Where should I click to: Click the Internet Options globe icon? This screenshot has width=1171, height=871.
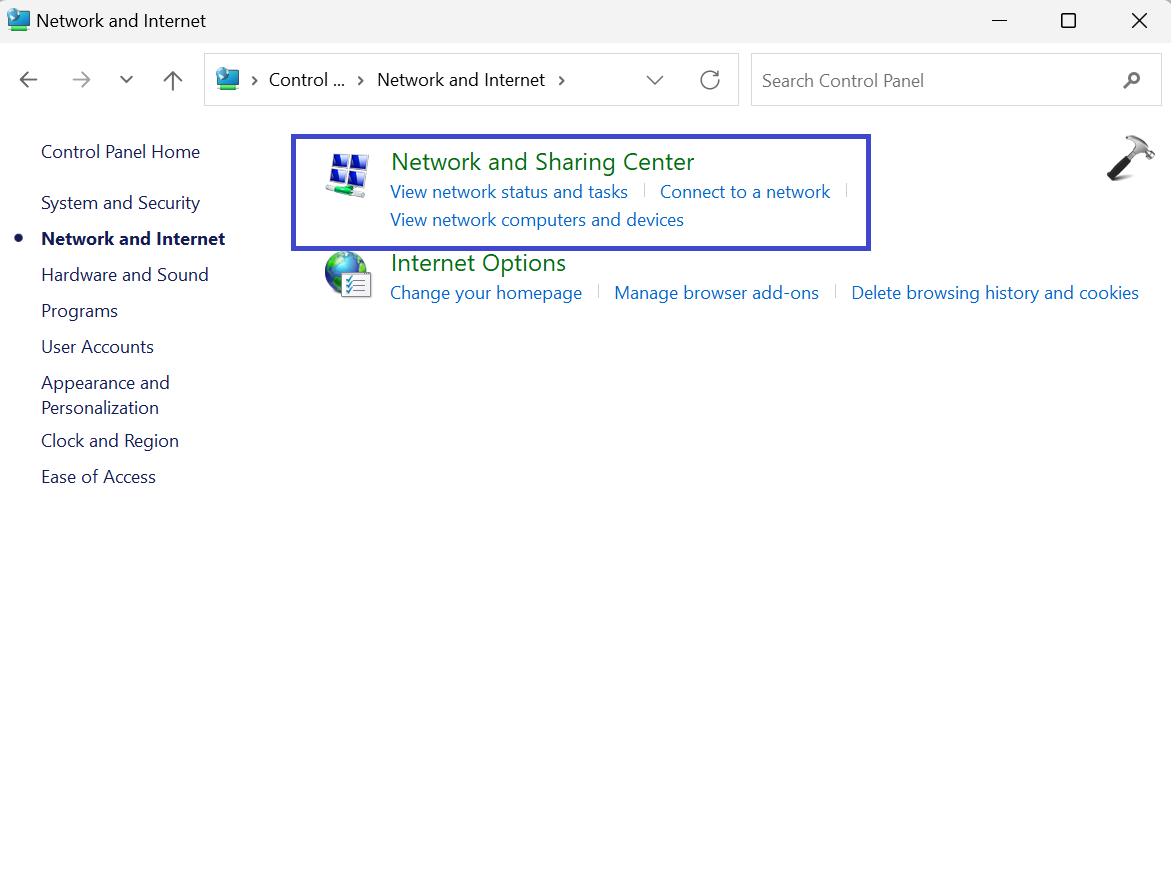click(x=347, y=275)
